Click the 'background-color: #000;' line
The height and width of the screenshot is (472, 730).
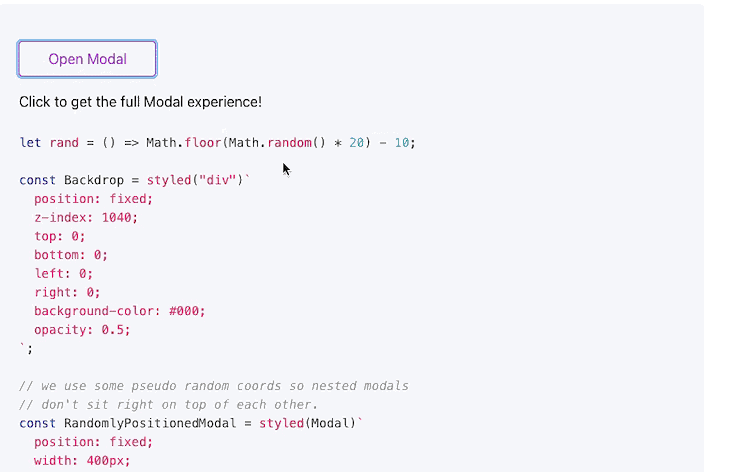(120, 310)
